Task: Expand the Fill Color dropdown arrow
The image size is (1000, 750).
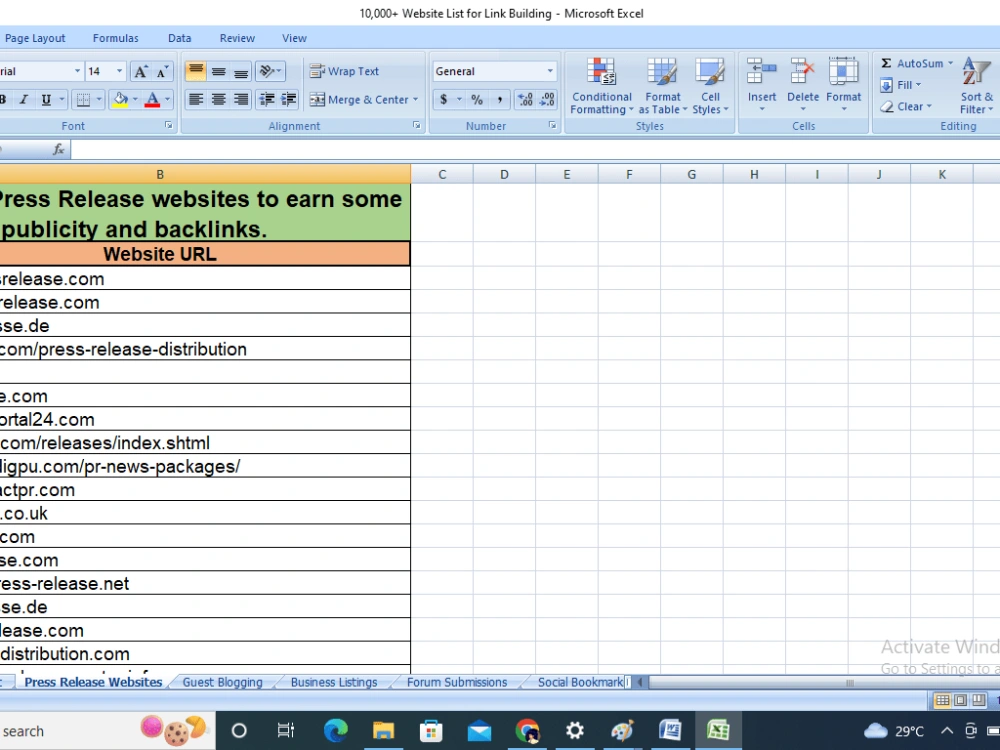Action: coord(135,99)
